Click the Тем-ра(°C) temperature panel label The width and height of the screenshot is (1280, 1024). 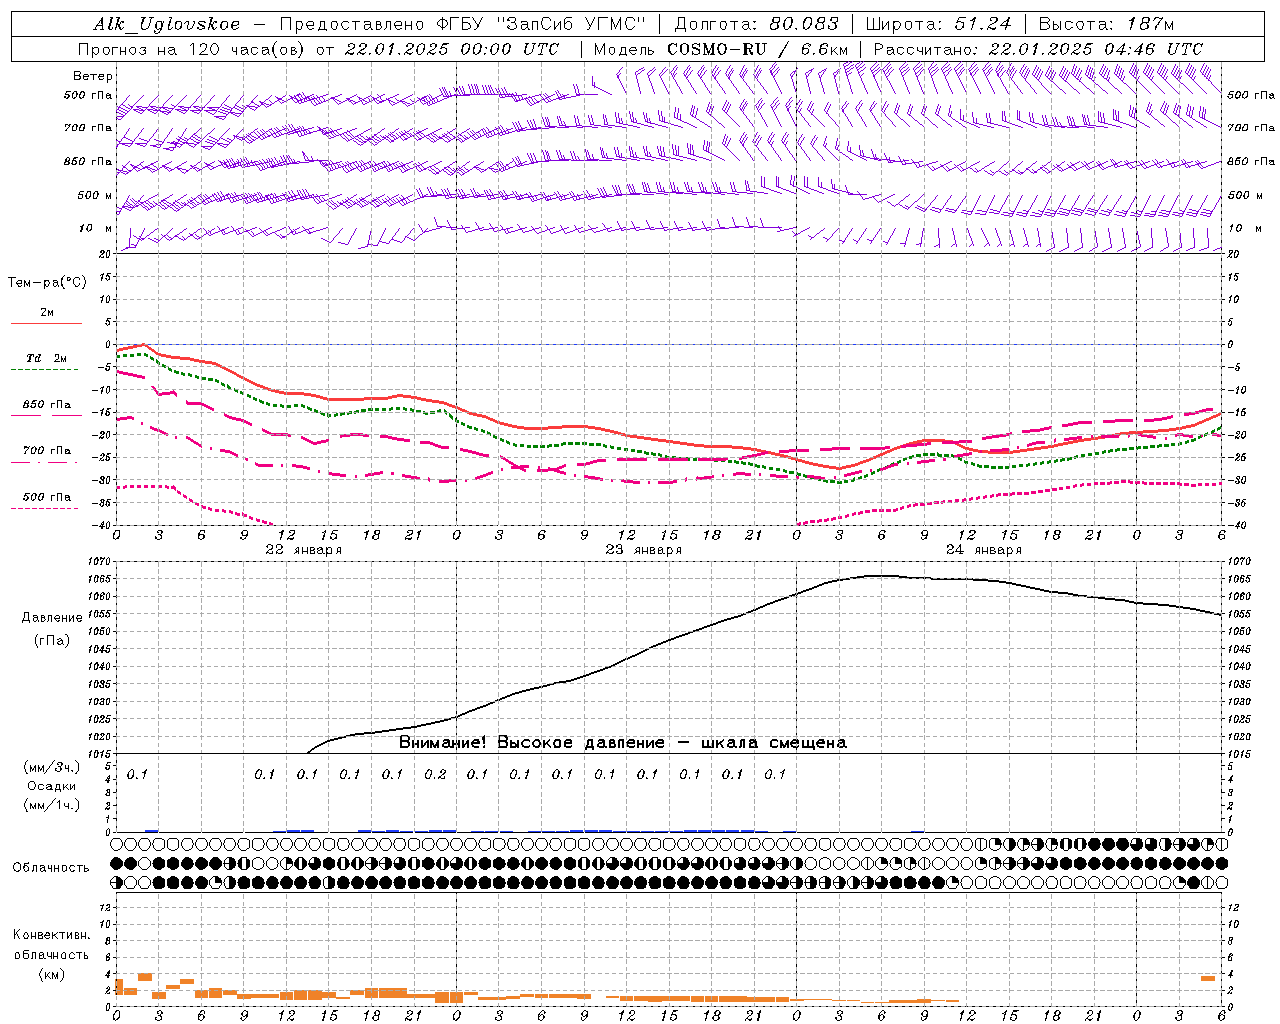47,283
